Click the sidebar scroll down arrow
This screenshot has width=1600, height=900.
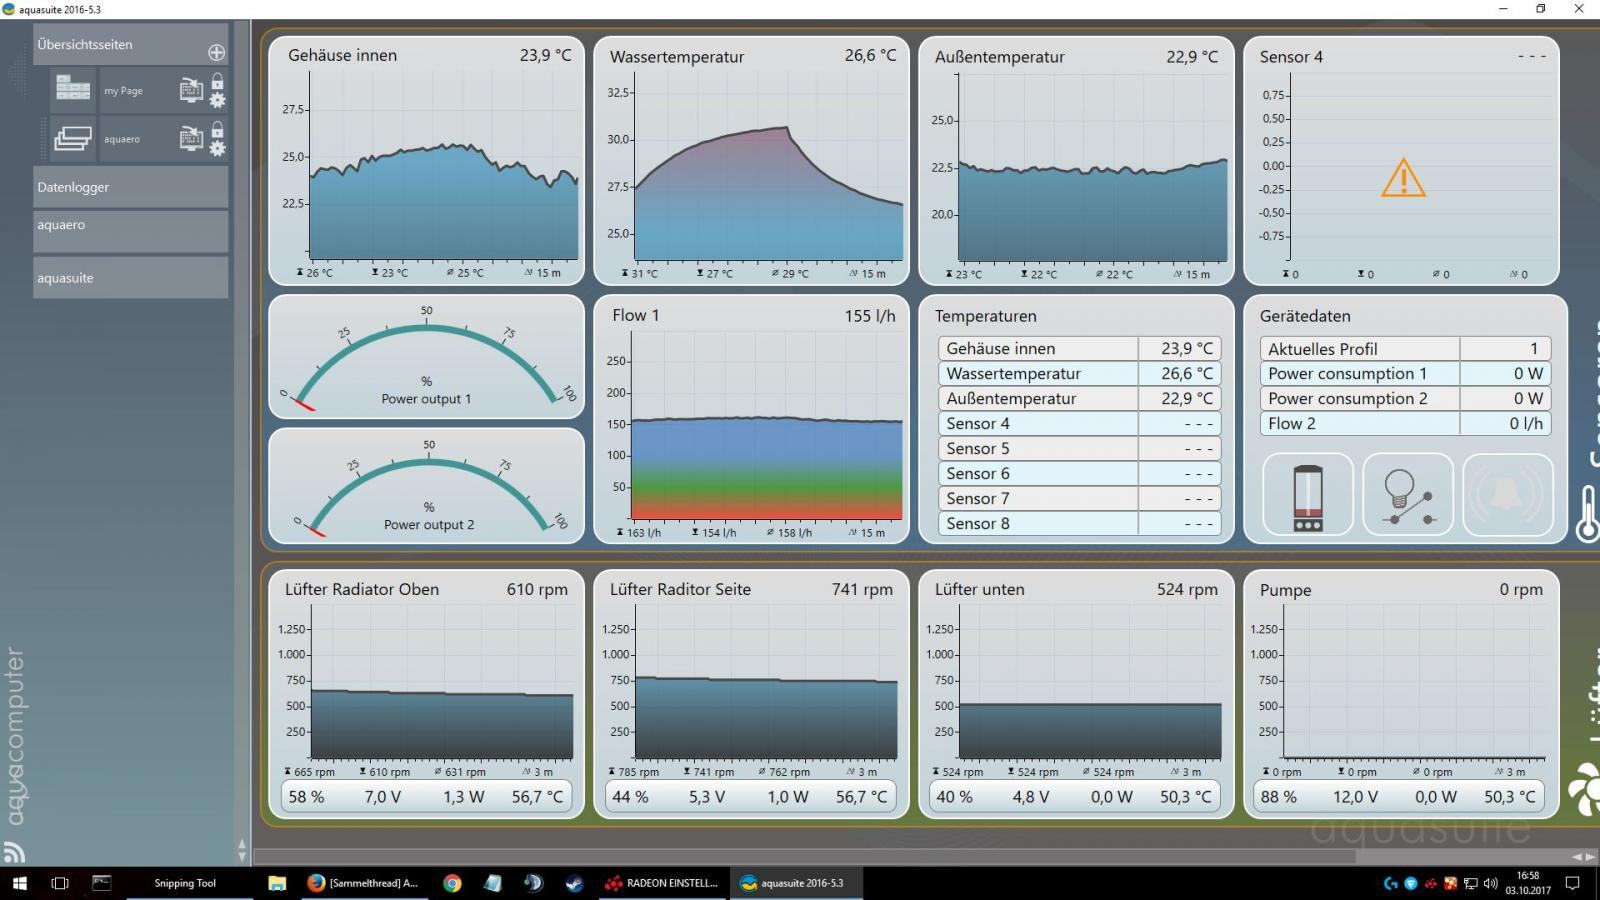tap(242, 857)
